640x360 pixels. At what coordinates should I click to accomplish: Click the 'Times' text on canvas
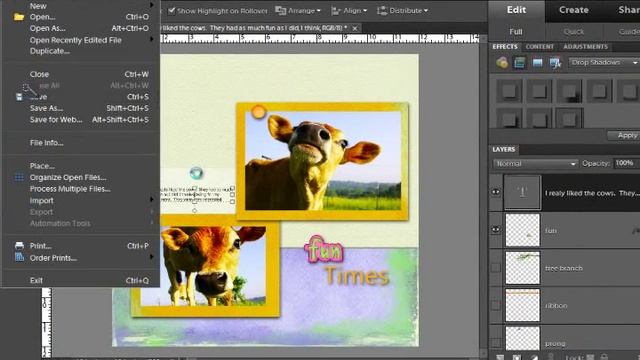tap(357, 276)
